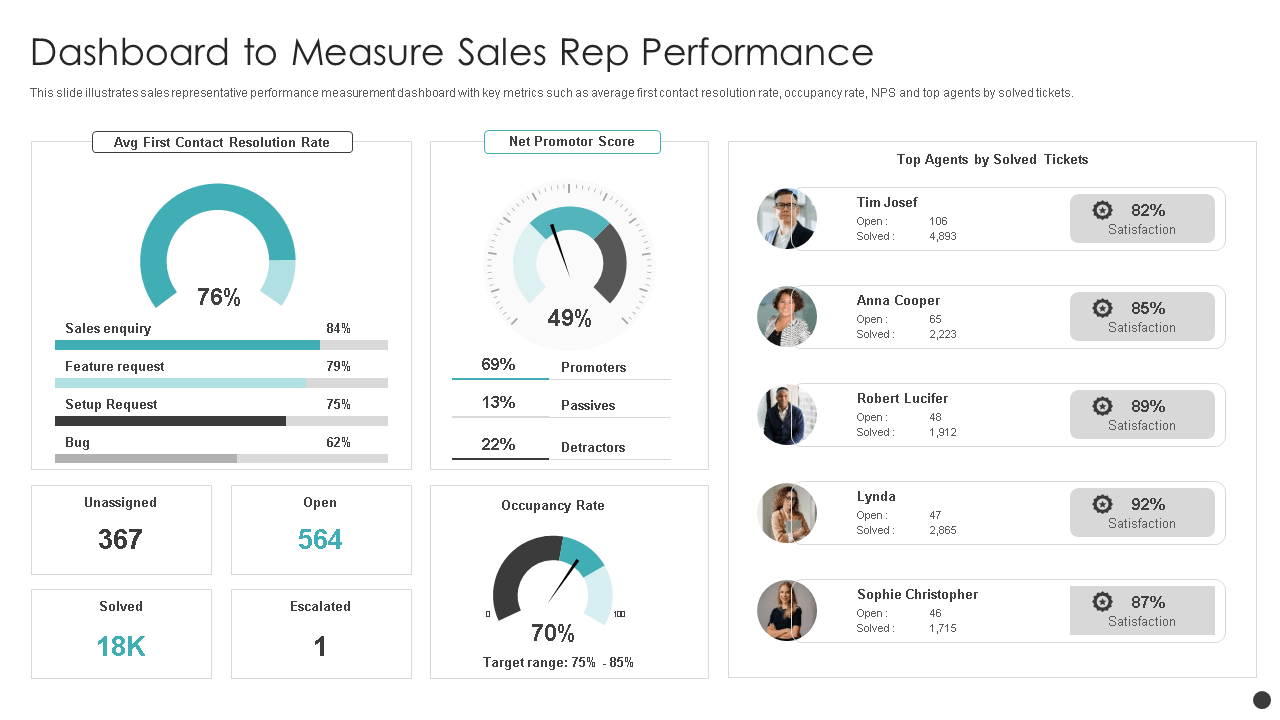
Task: Select the Avg First Contact Resolution Rate label
Action: pos(222,142)
